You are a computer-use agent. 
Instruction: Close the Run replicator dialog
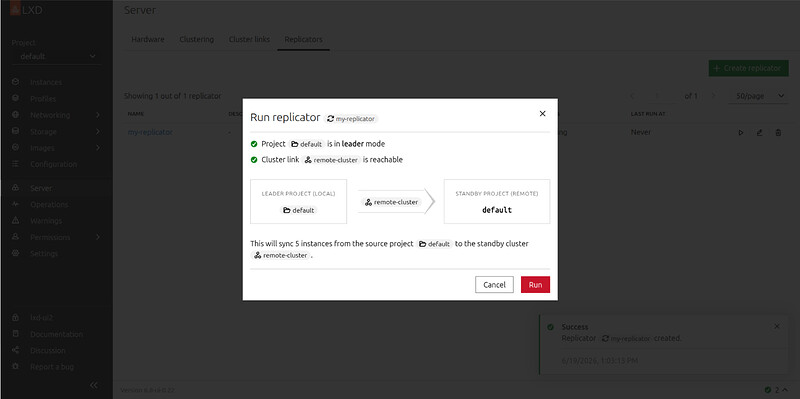[x=542, y=114]
